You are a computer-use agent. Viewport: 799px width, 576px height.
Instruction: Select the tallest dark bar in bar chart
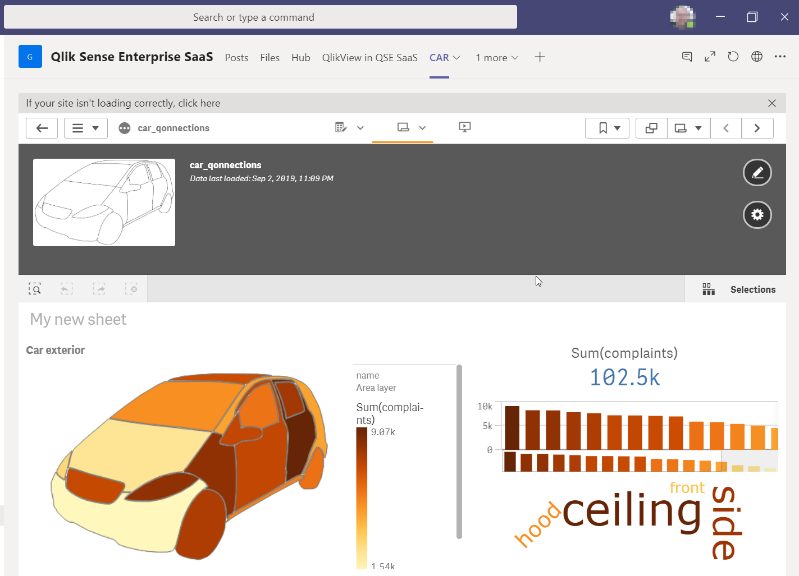512,428
